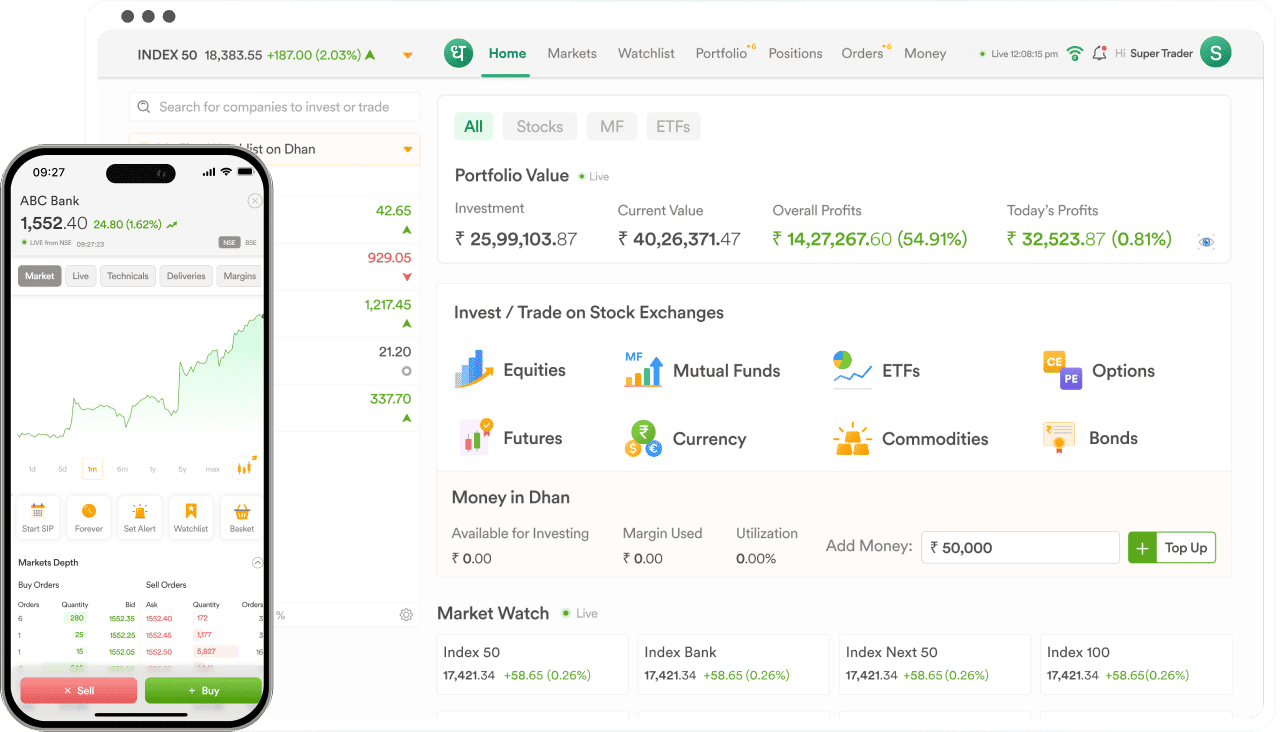1280x732 pixels.
Task: Click the Add Money amount field
Action: click(1020, 547)
